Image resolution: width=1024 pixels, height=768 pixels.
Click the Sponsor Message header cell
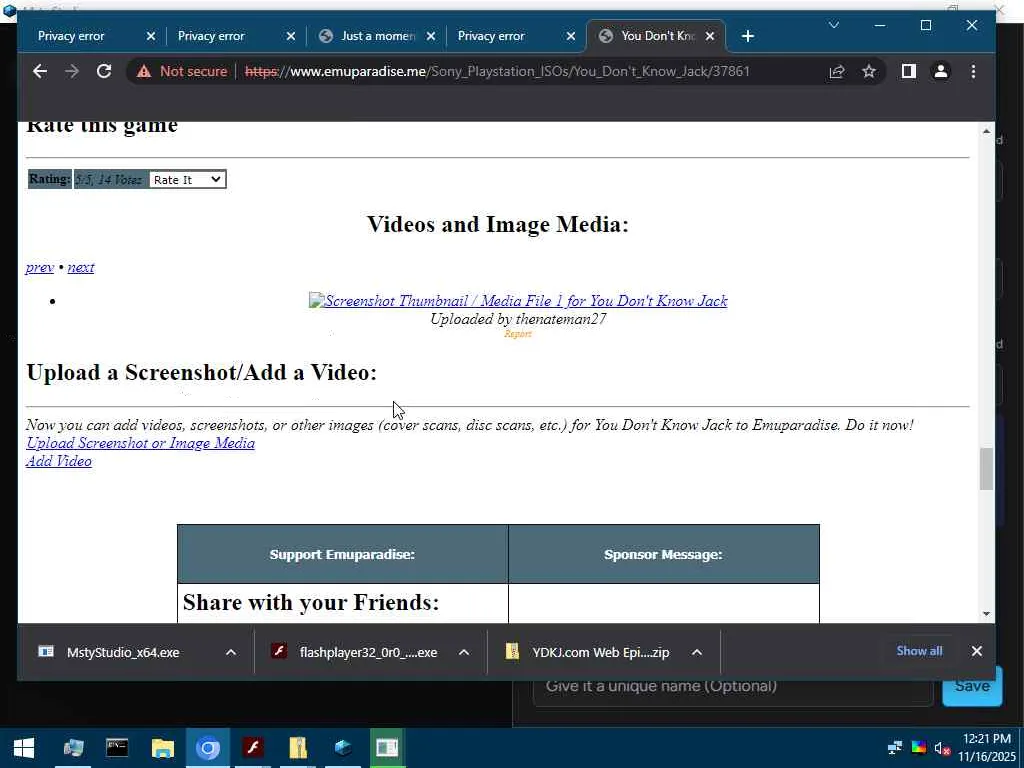pyautogui.click(x=664, y=554)
